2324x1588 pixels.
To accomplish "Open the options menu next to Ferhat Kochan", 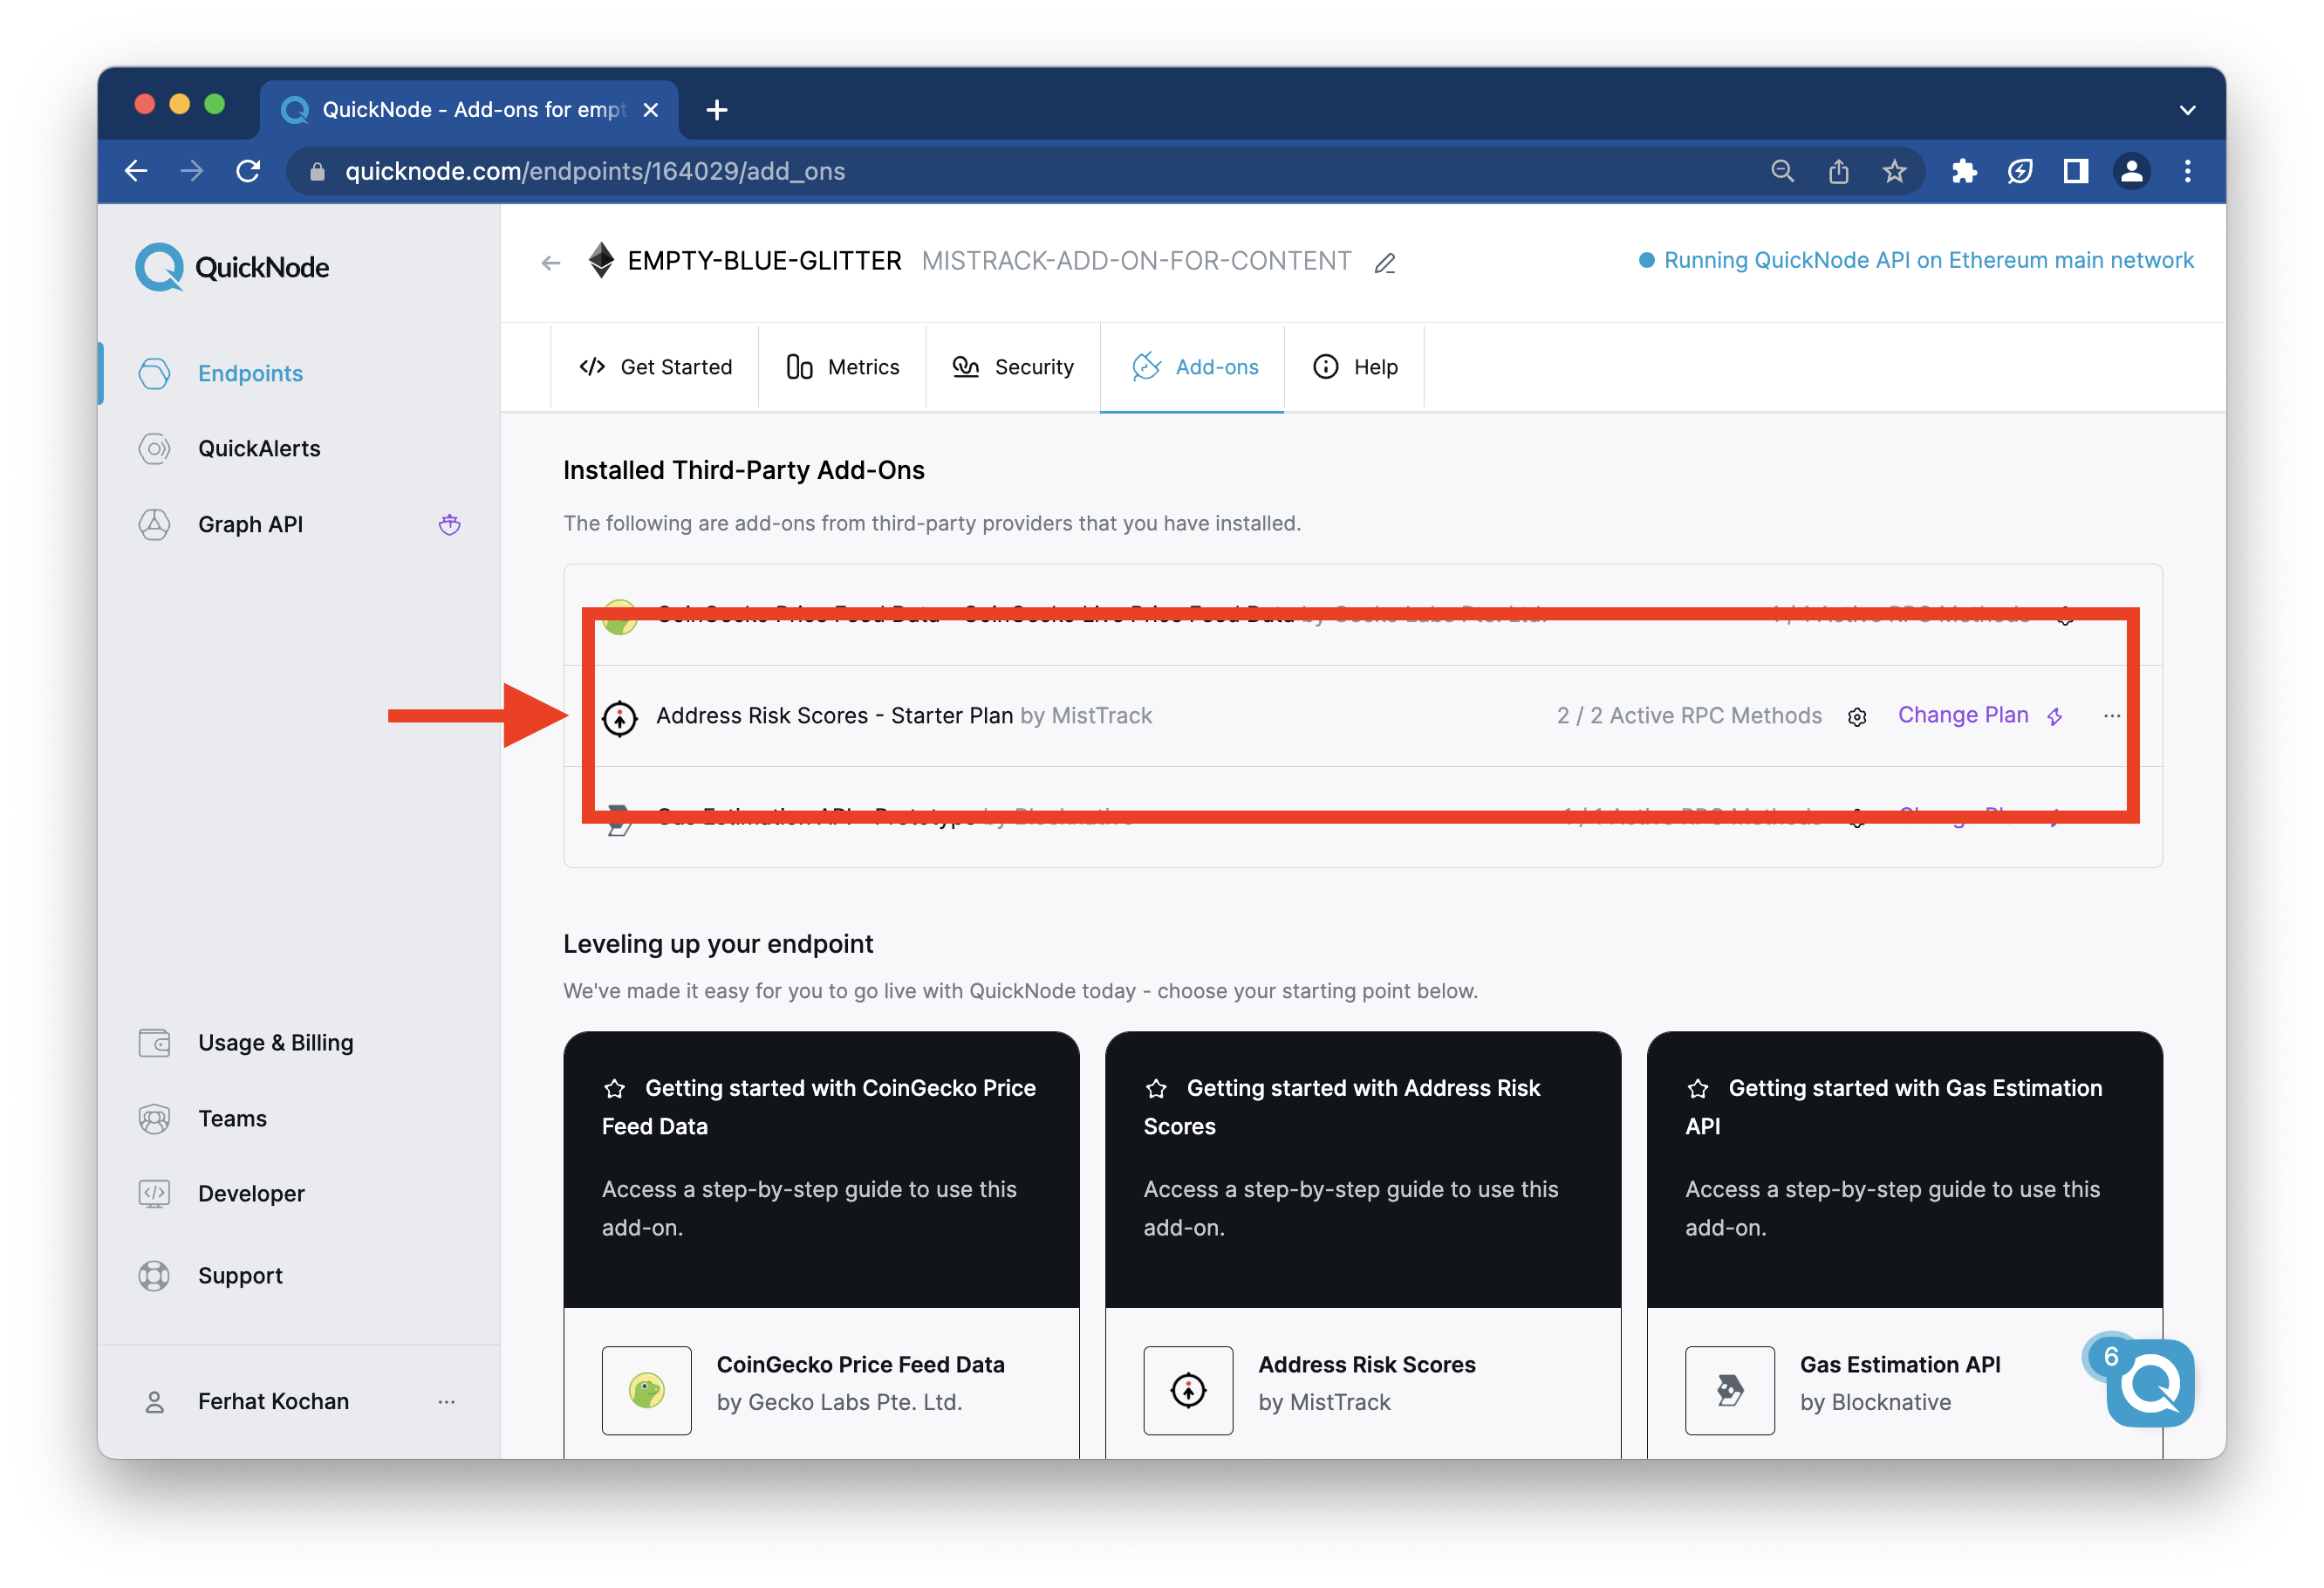I will point(446,1401).
